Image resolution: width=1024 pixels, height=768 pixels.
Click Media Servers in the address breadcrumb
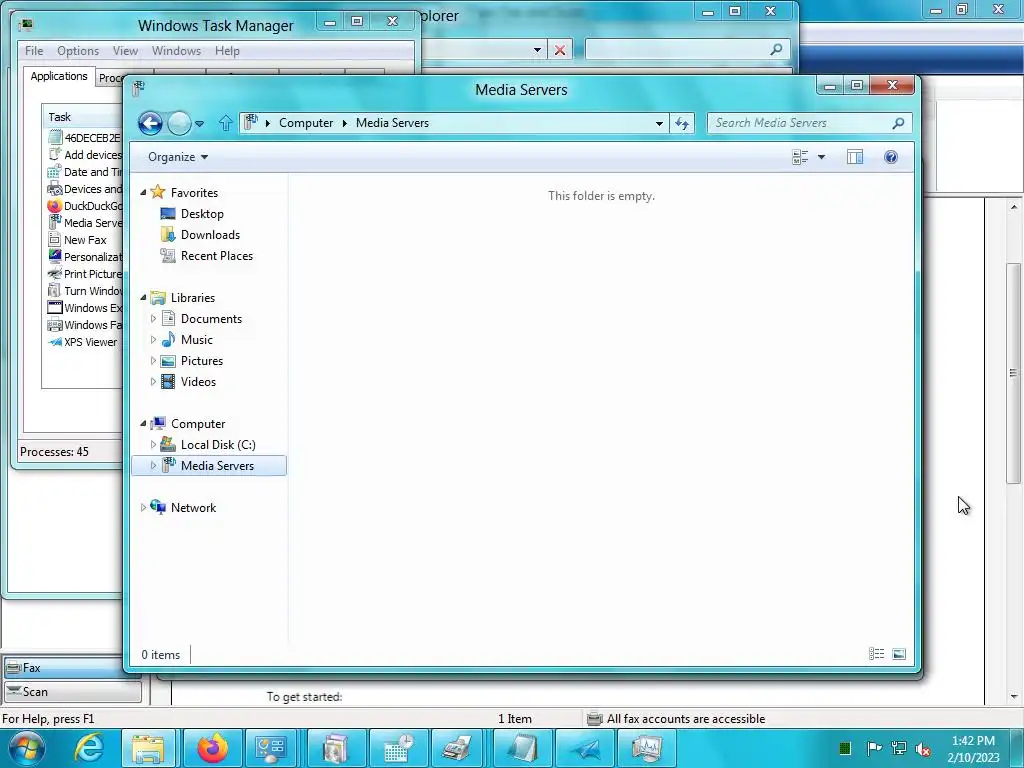392,123
